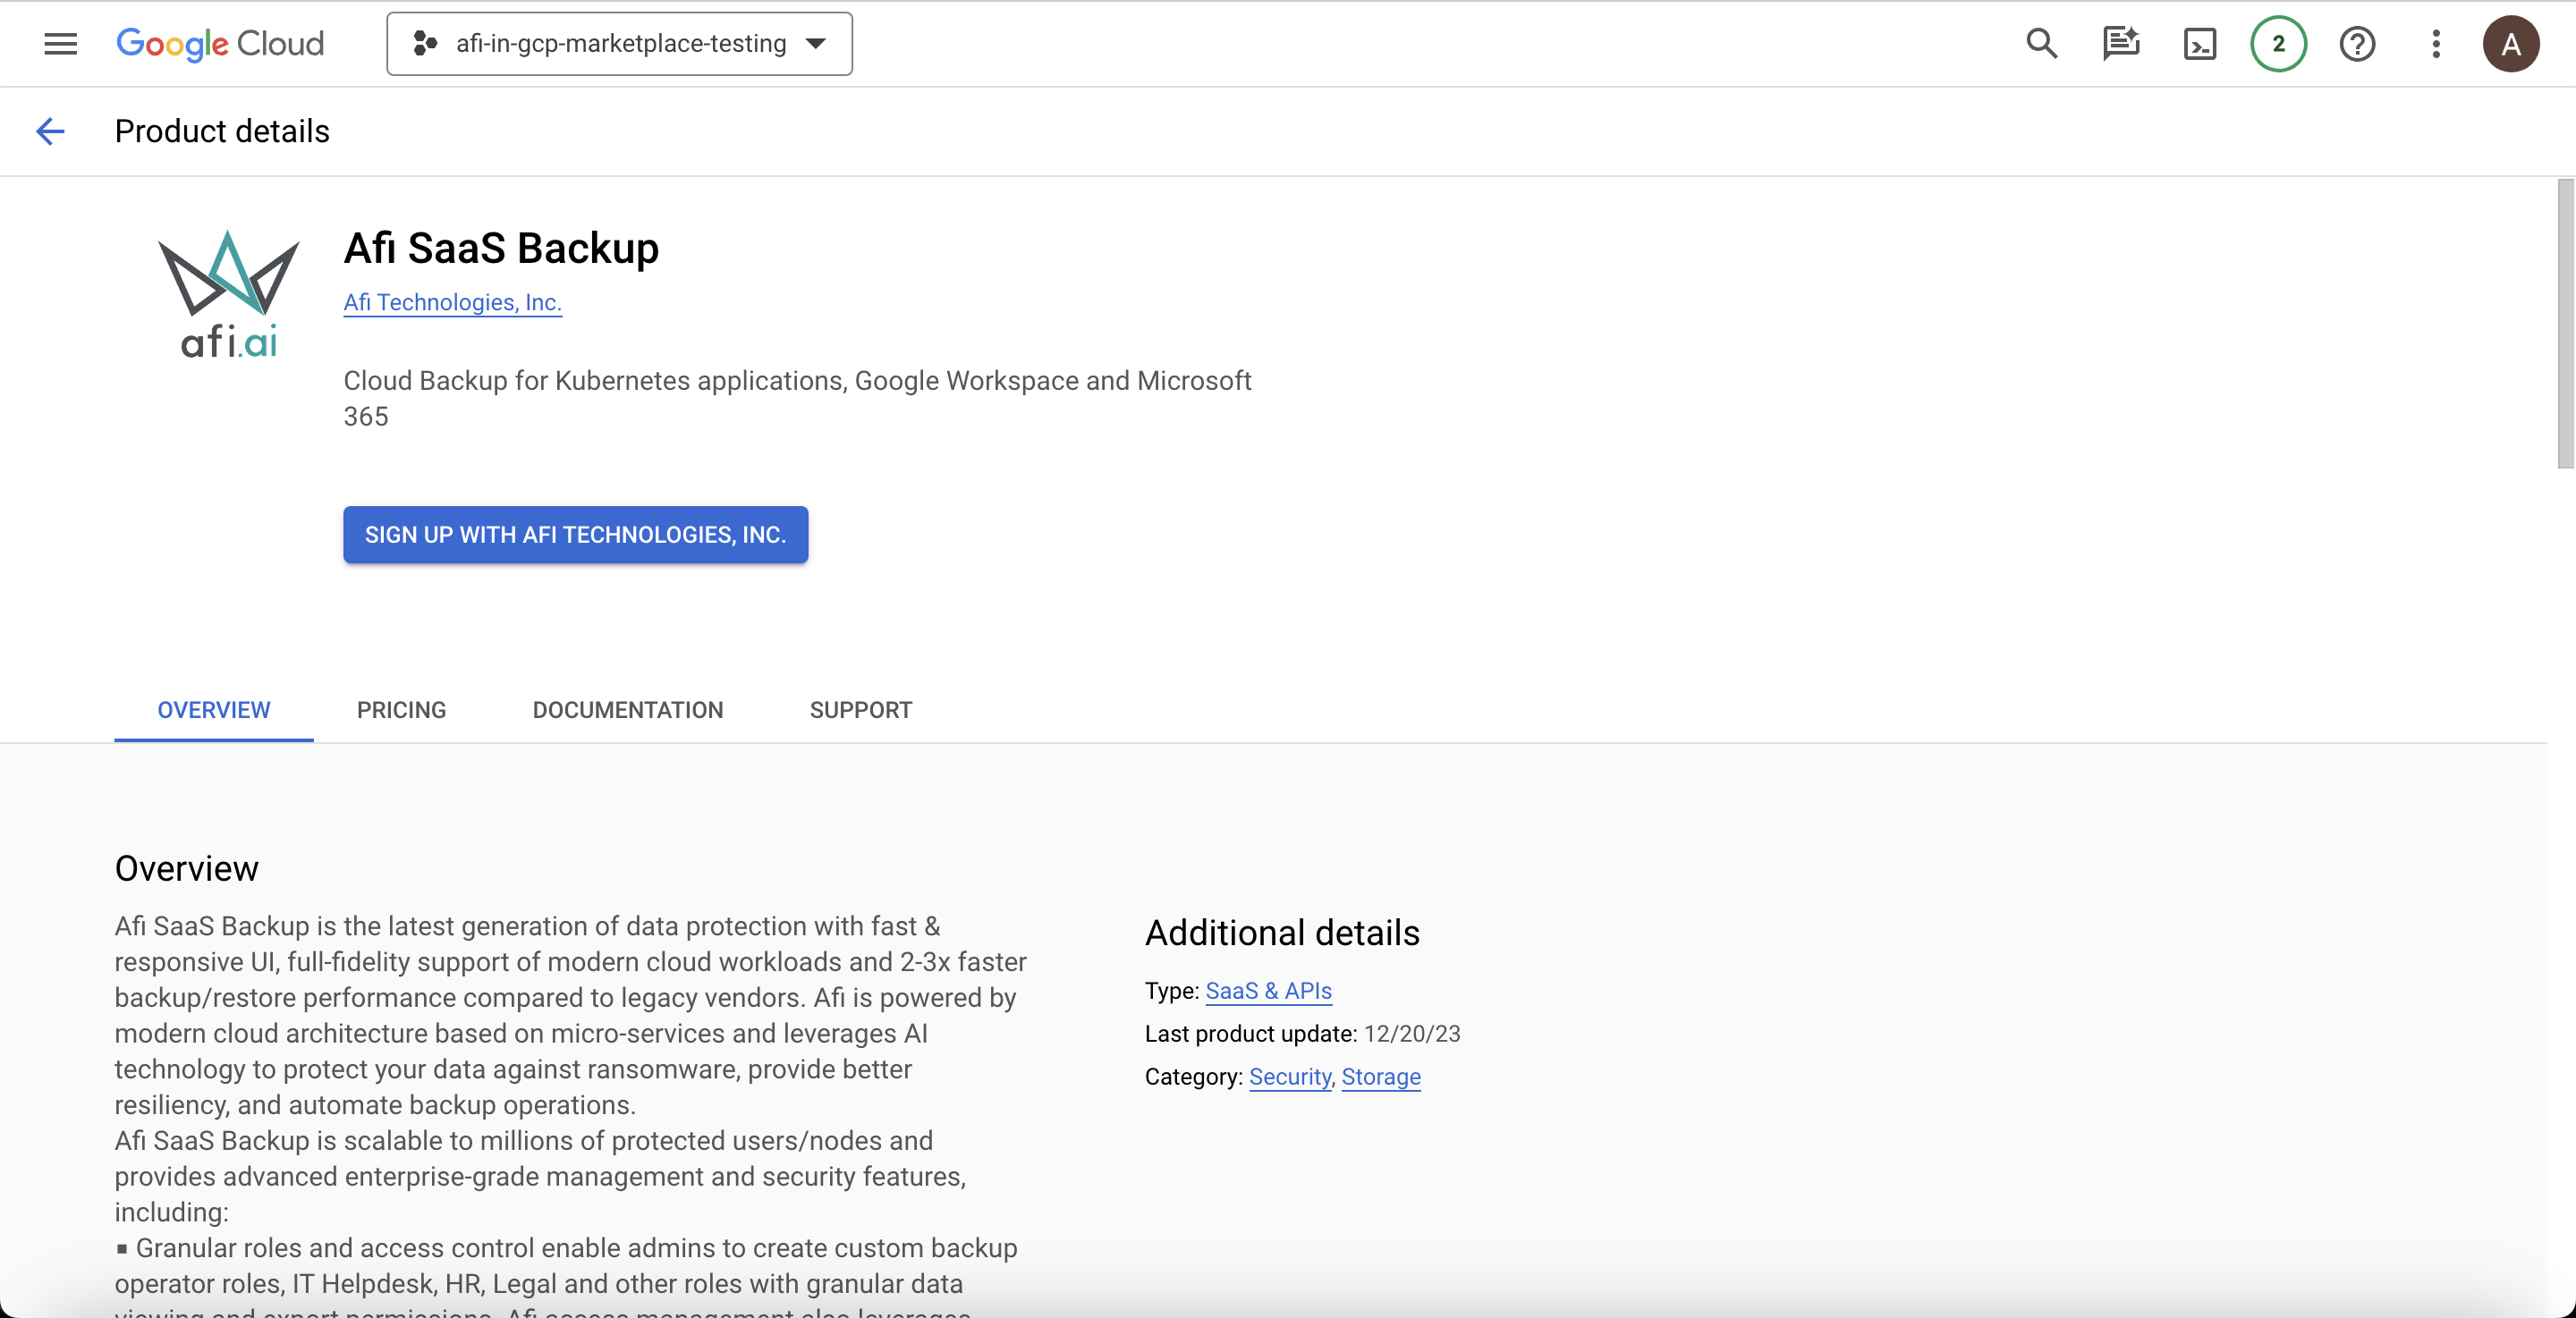Image resolution: width=2576 pixels, height=1318 pixels.
Task: Open the SaaS & APIs type link
Action: pos(1268,991)
